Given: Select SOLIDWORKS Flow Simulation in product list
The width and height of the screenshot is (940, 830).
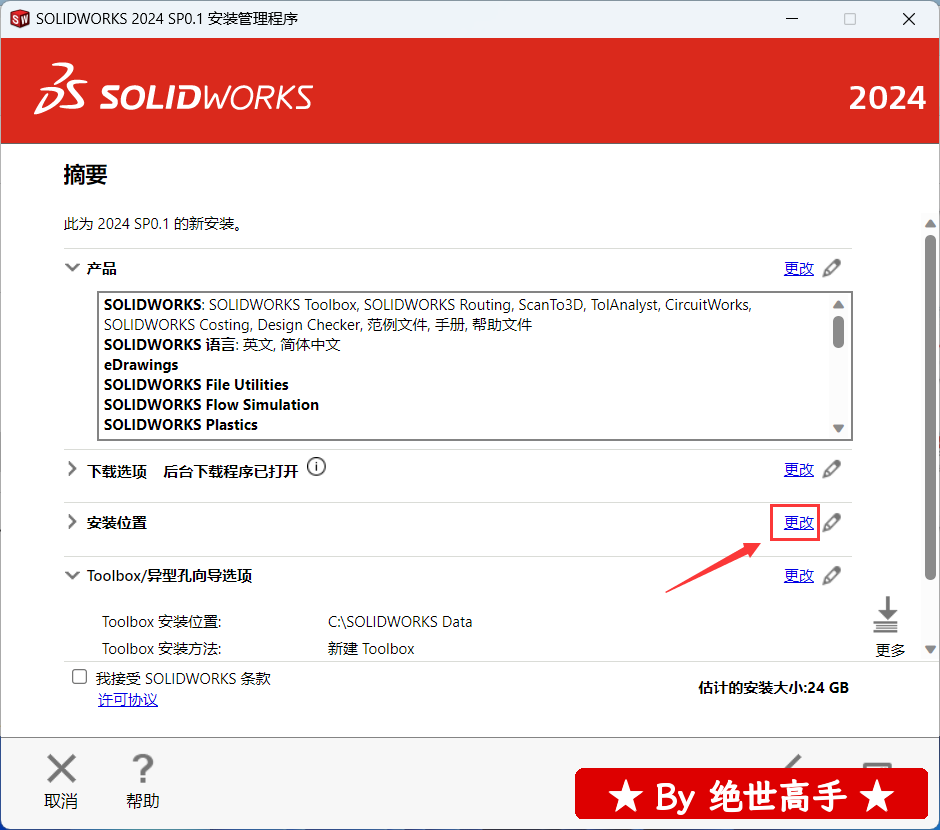Looking at the screenshot, I should point(211,405).
